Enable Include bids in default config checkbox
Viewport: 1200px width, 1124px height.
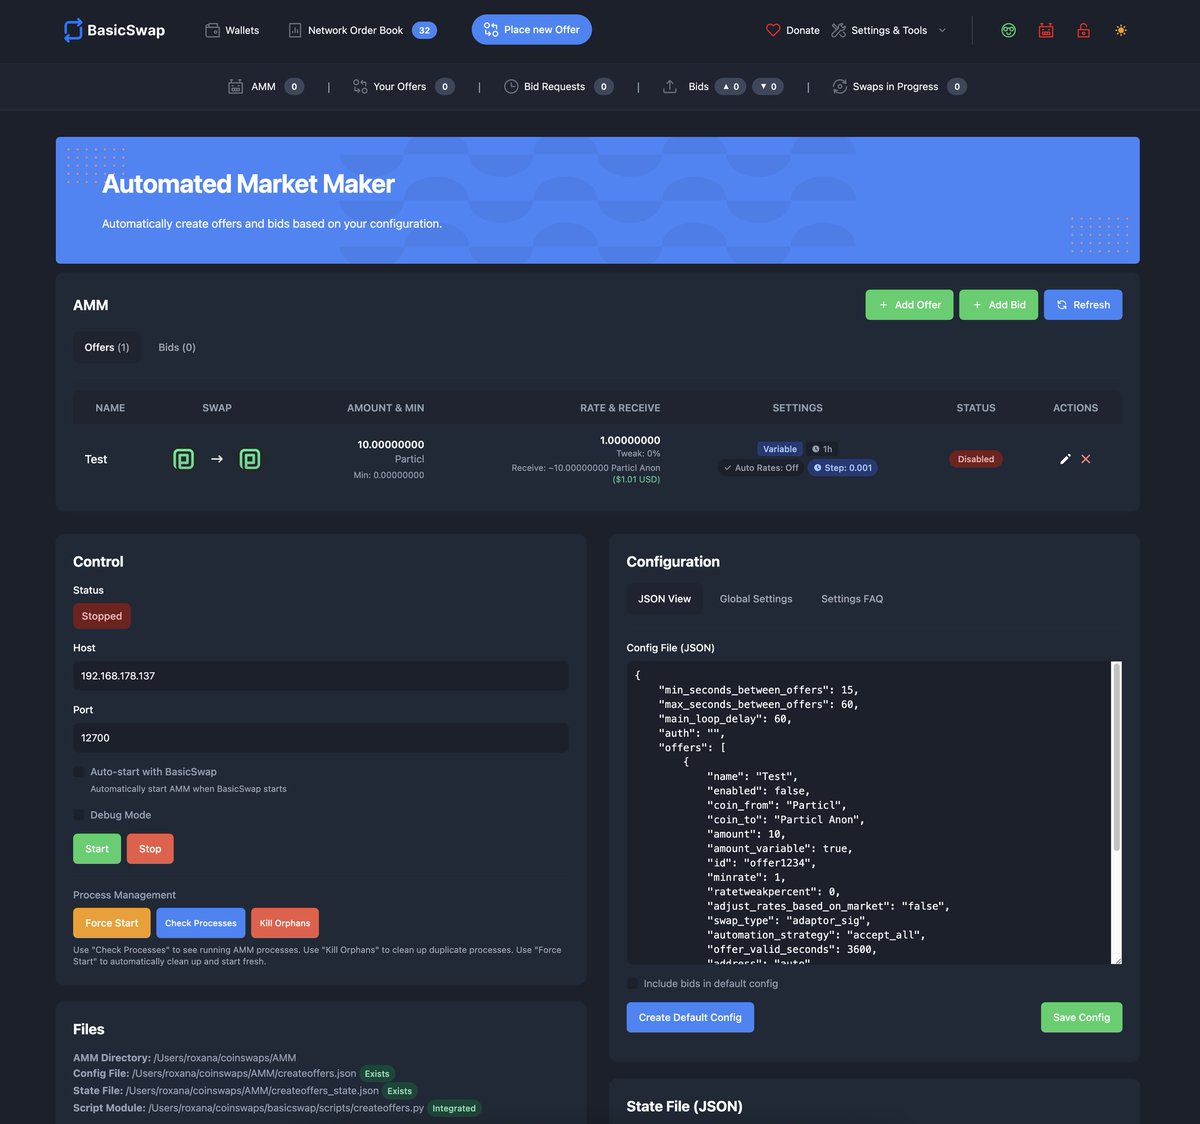pyautogui.click(x=632, y=984)
